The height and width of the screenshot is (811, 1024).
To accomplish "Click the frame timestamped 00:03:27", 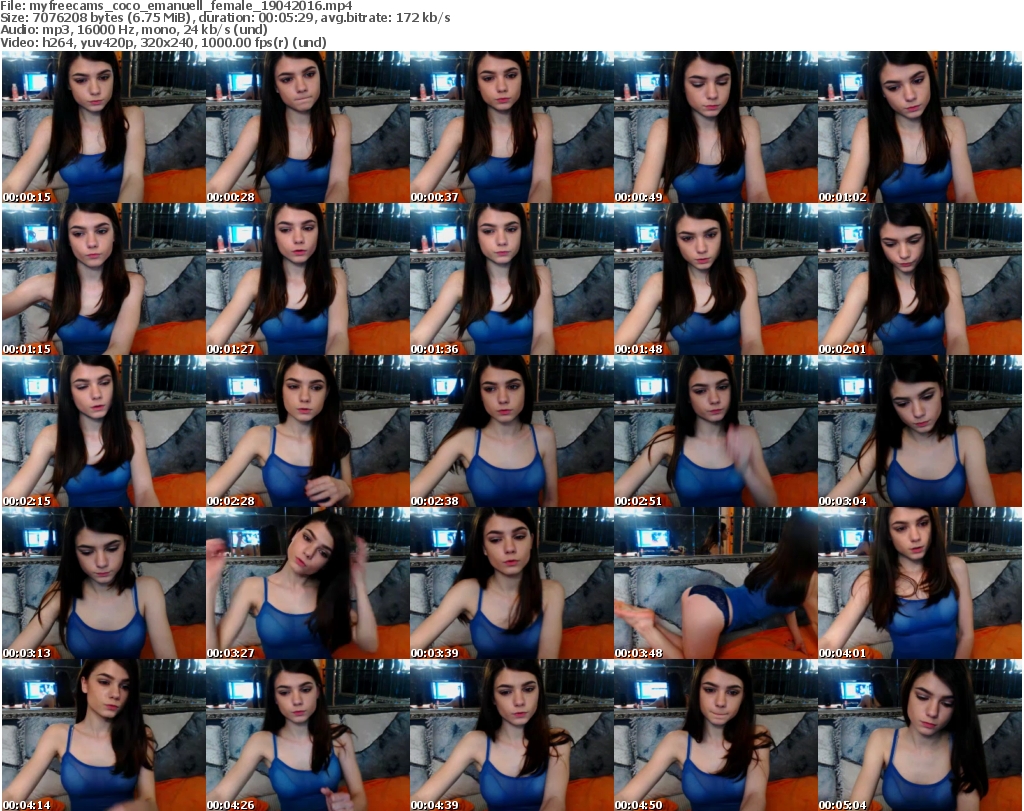I will 308,583.
